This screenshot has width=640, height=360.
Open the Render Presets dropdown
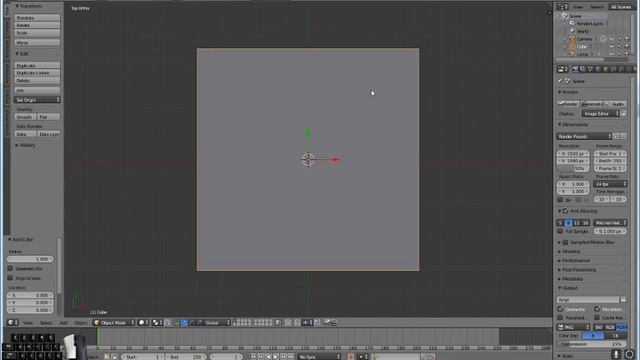point(584,136)
